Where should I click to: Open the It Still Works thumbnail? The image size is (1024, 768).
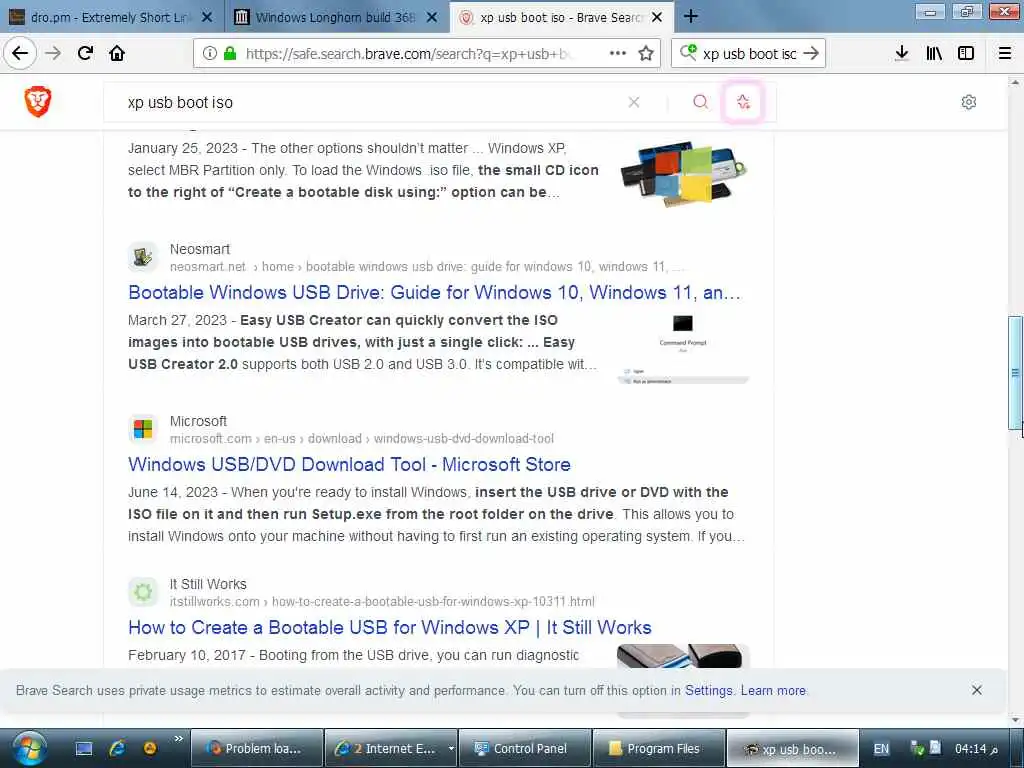(x=683, y=656)
